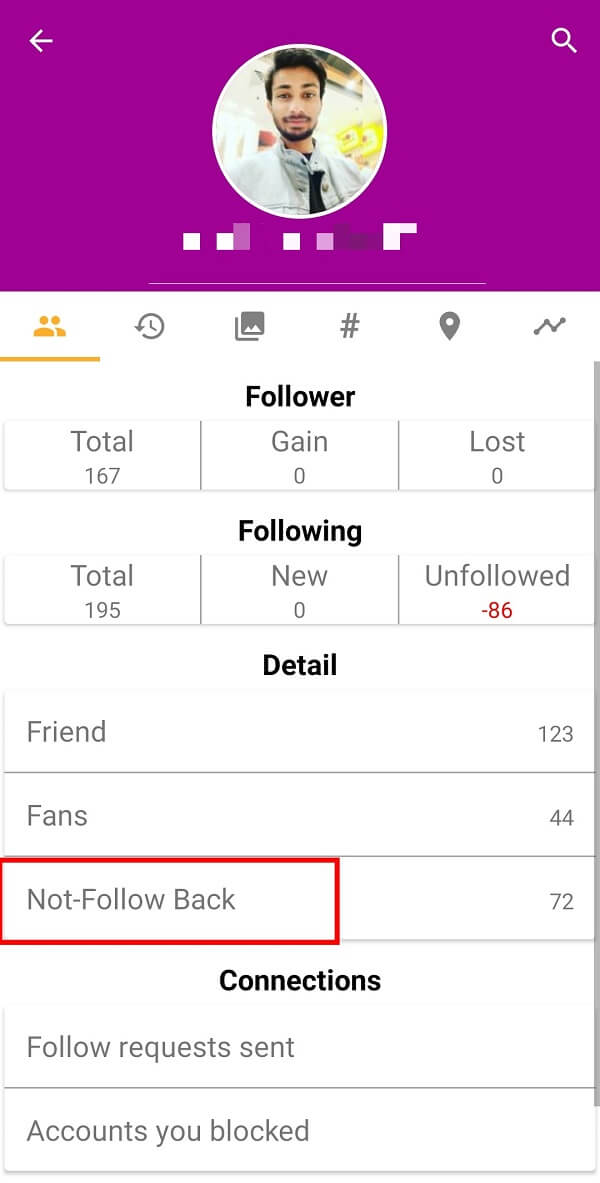View Follow requests sent
The image size is (600, 1183).
tap(300, 1047)
